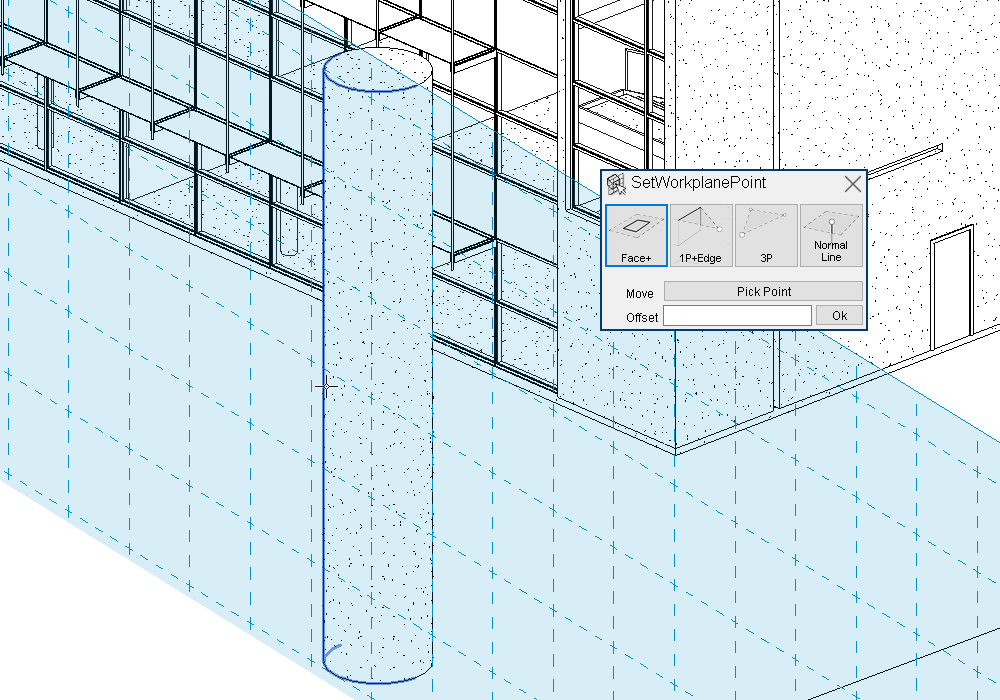Screen dimensions: 1000x700
Task: Close the SetWorkplanePoint dialog
Action: [852, 184]
